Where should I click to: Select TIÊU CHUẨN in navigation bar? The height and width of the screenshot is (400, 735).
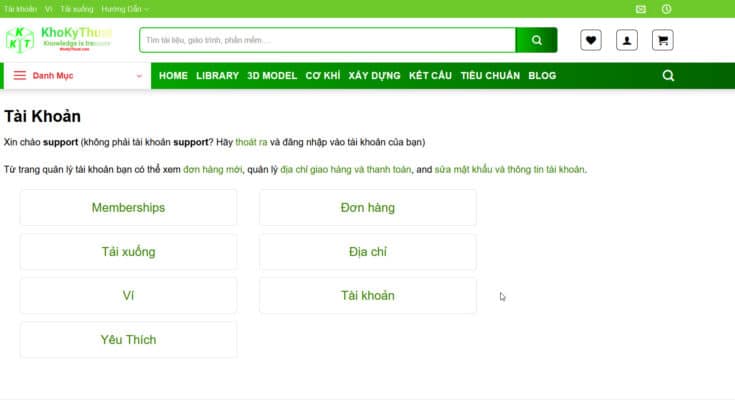490,75
